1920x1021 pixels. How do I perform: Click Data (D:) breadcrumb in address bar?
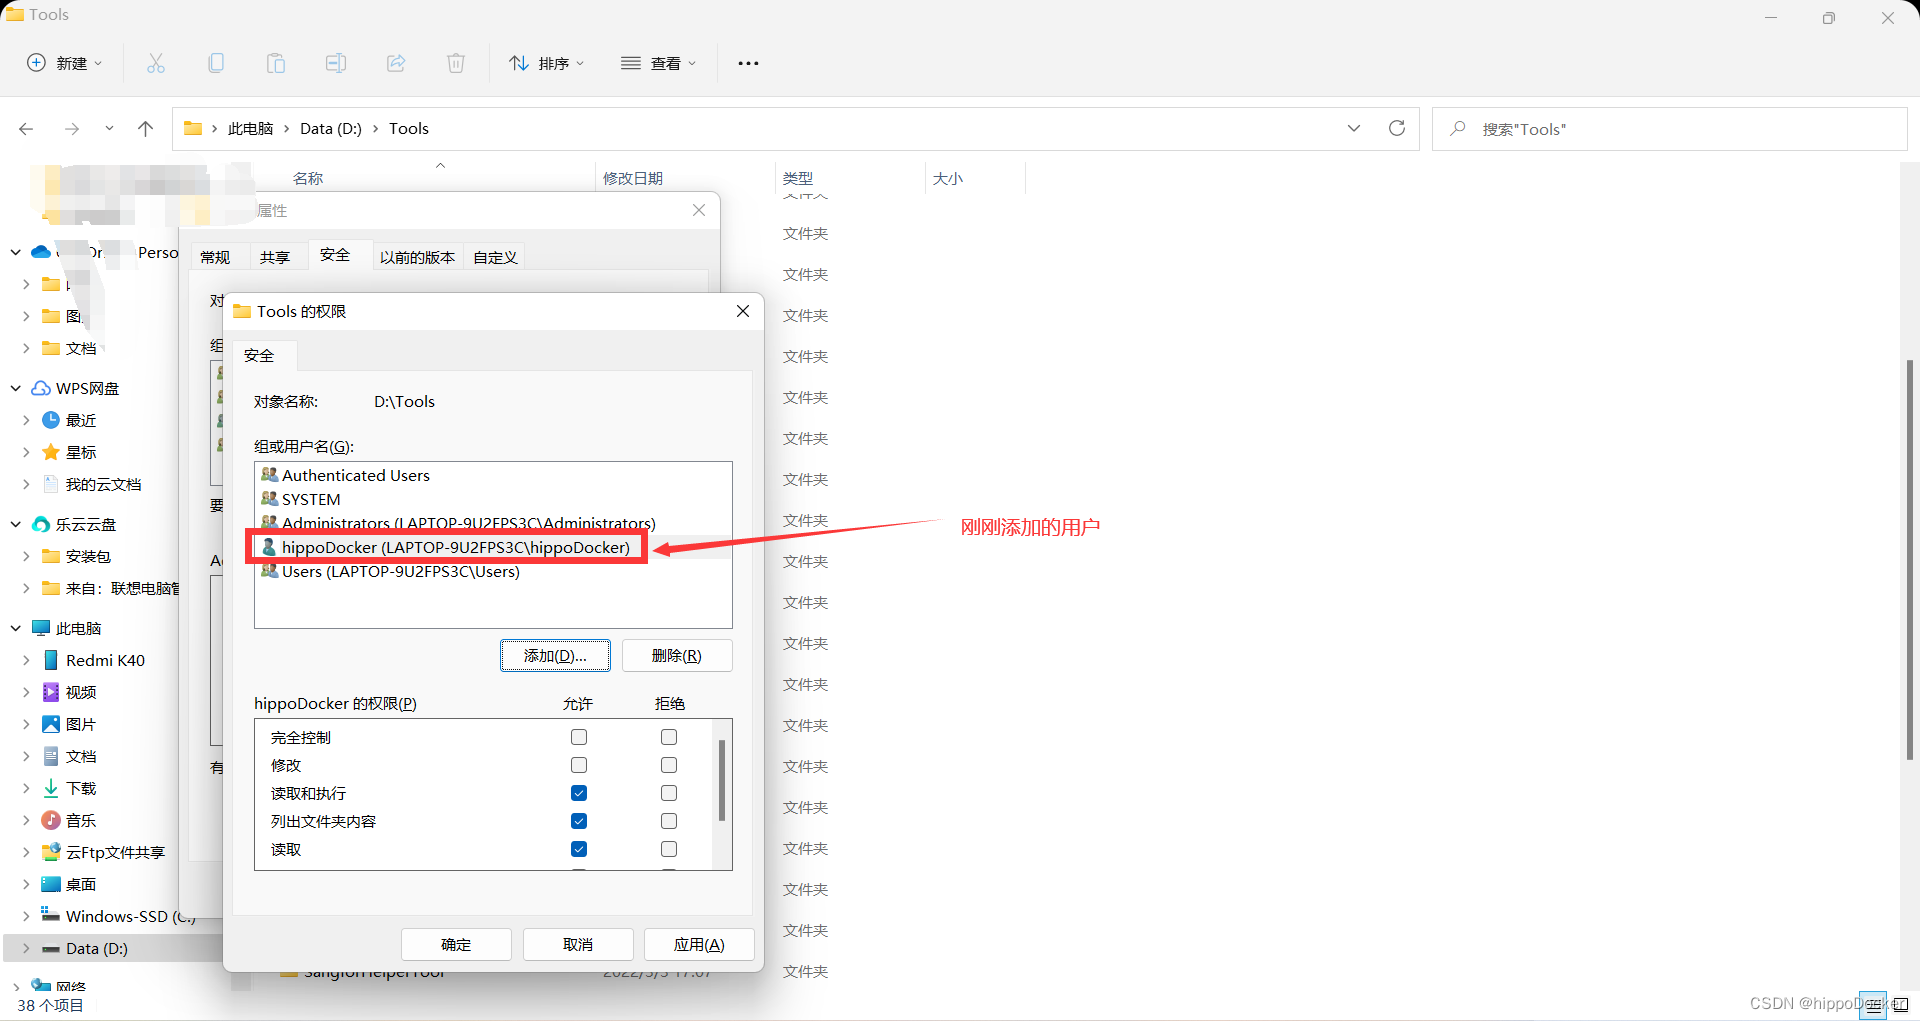coord(331,129)
